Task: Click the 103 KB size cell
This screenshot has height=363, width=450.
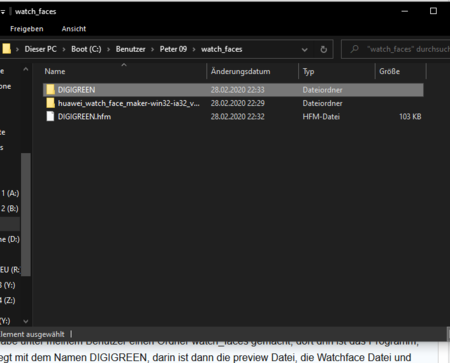Action: point(410,116)
